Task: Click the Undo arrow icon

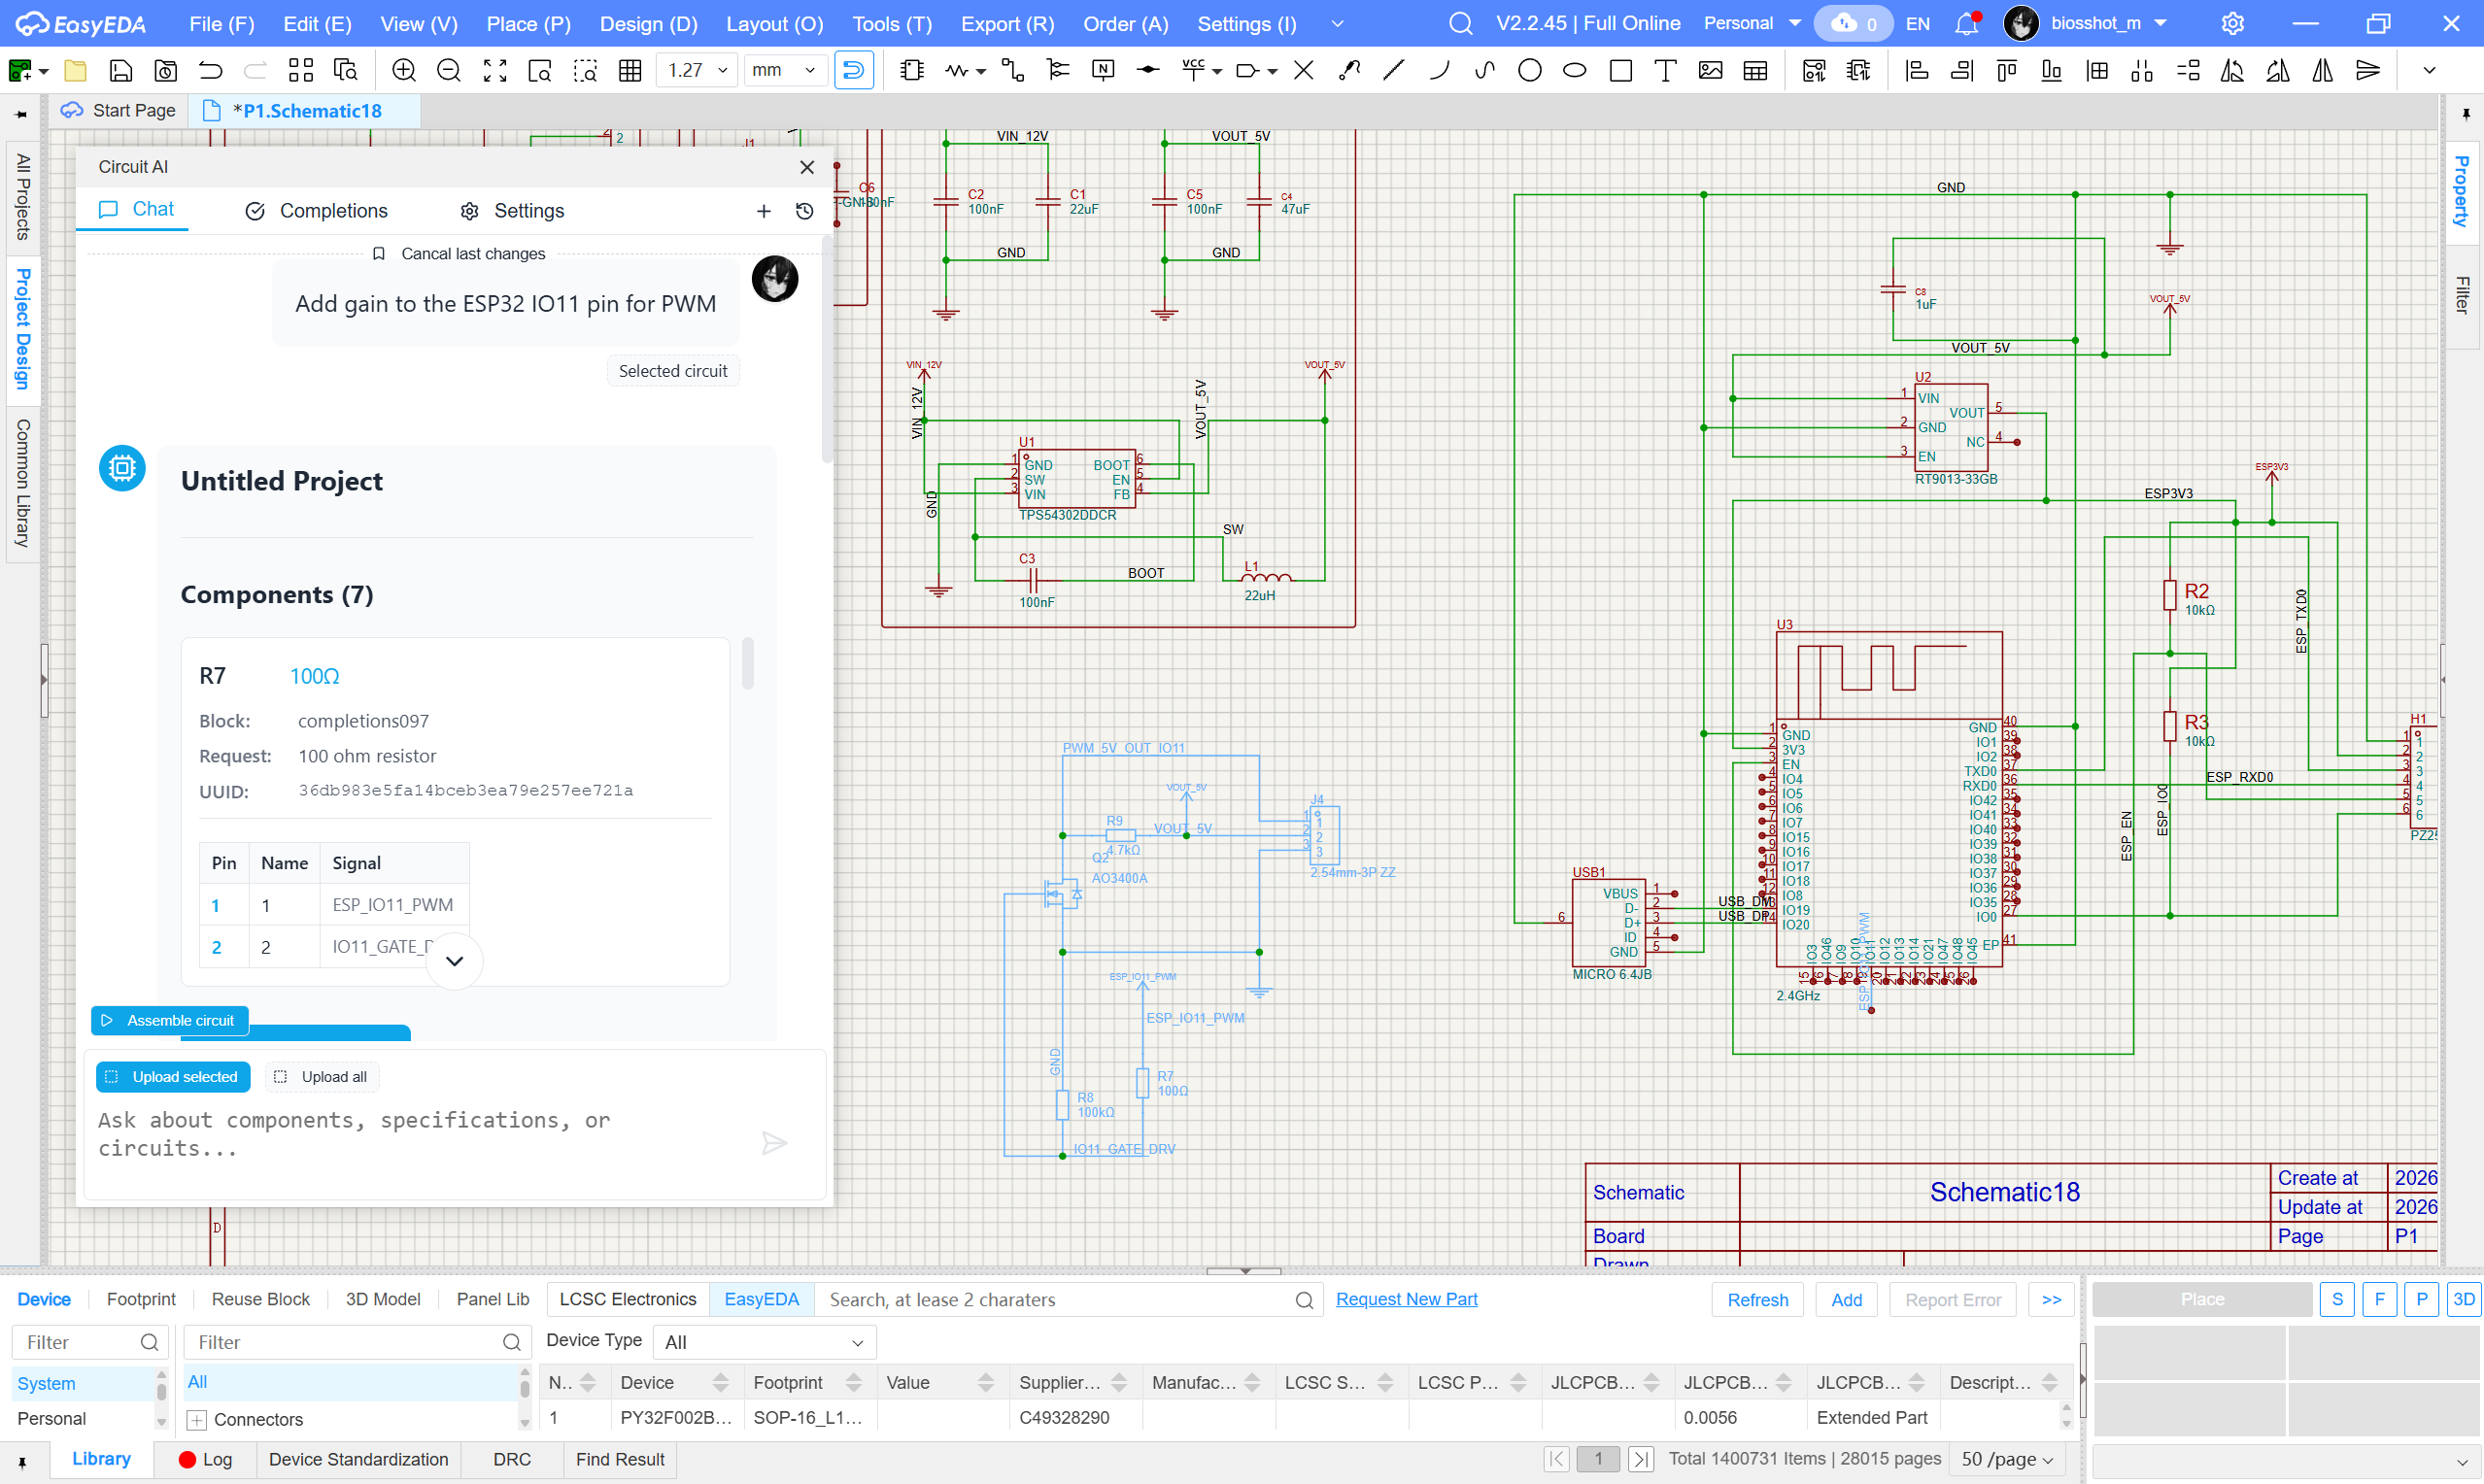Action: [x=210, y=70]
